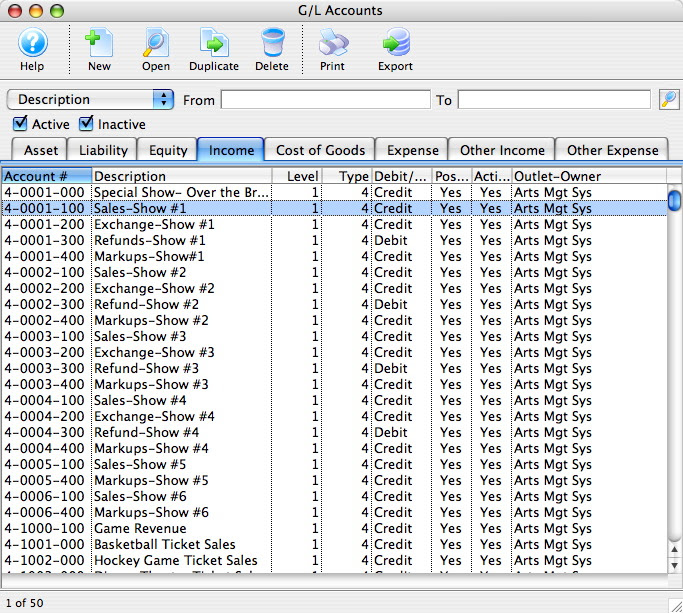Image resolution: width=683 pixels, height=613 pixels.
Task: Click the scrollbar down arrow
Action: point(675,566)
